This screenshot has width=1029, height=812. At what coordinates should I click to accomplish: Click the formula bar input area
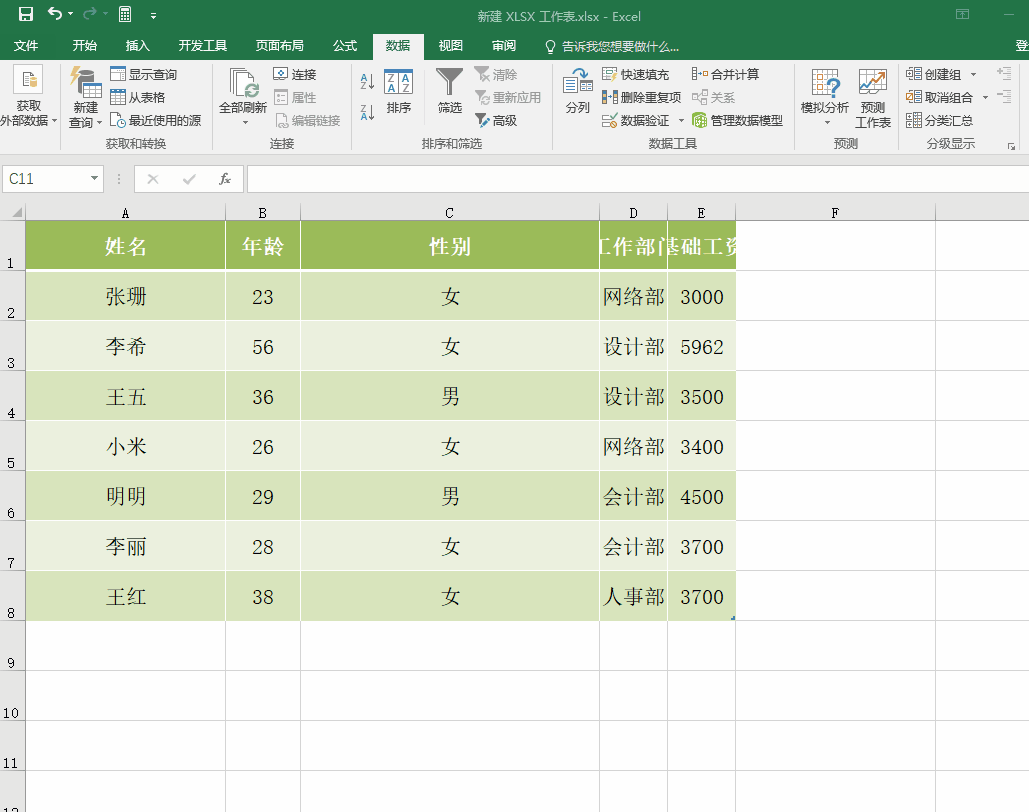click(x=638, y=179)
